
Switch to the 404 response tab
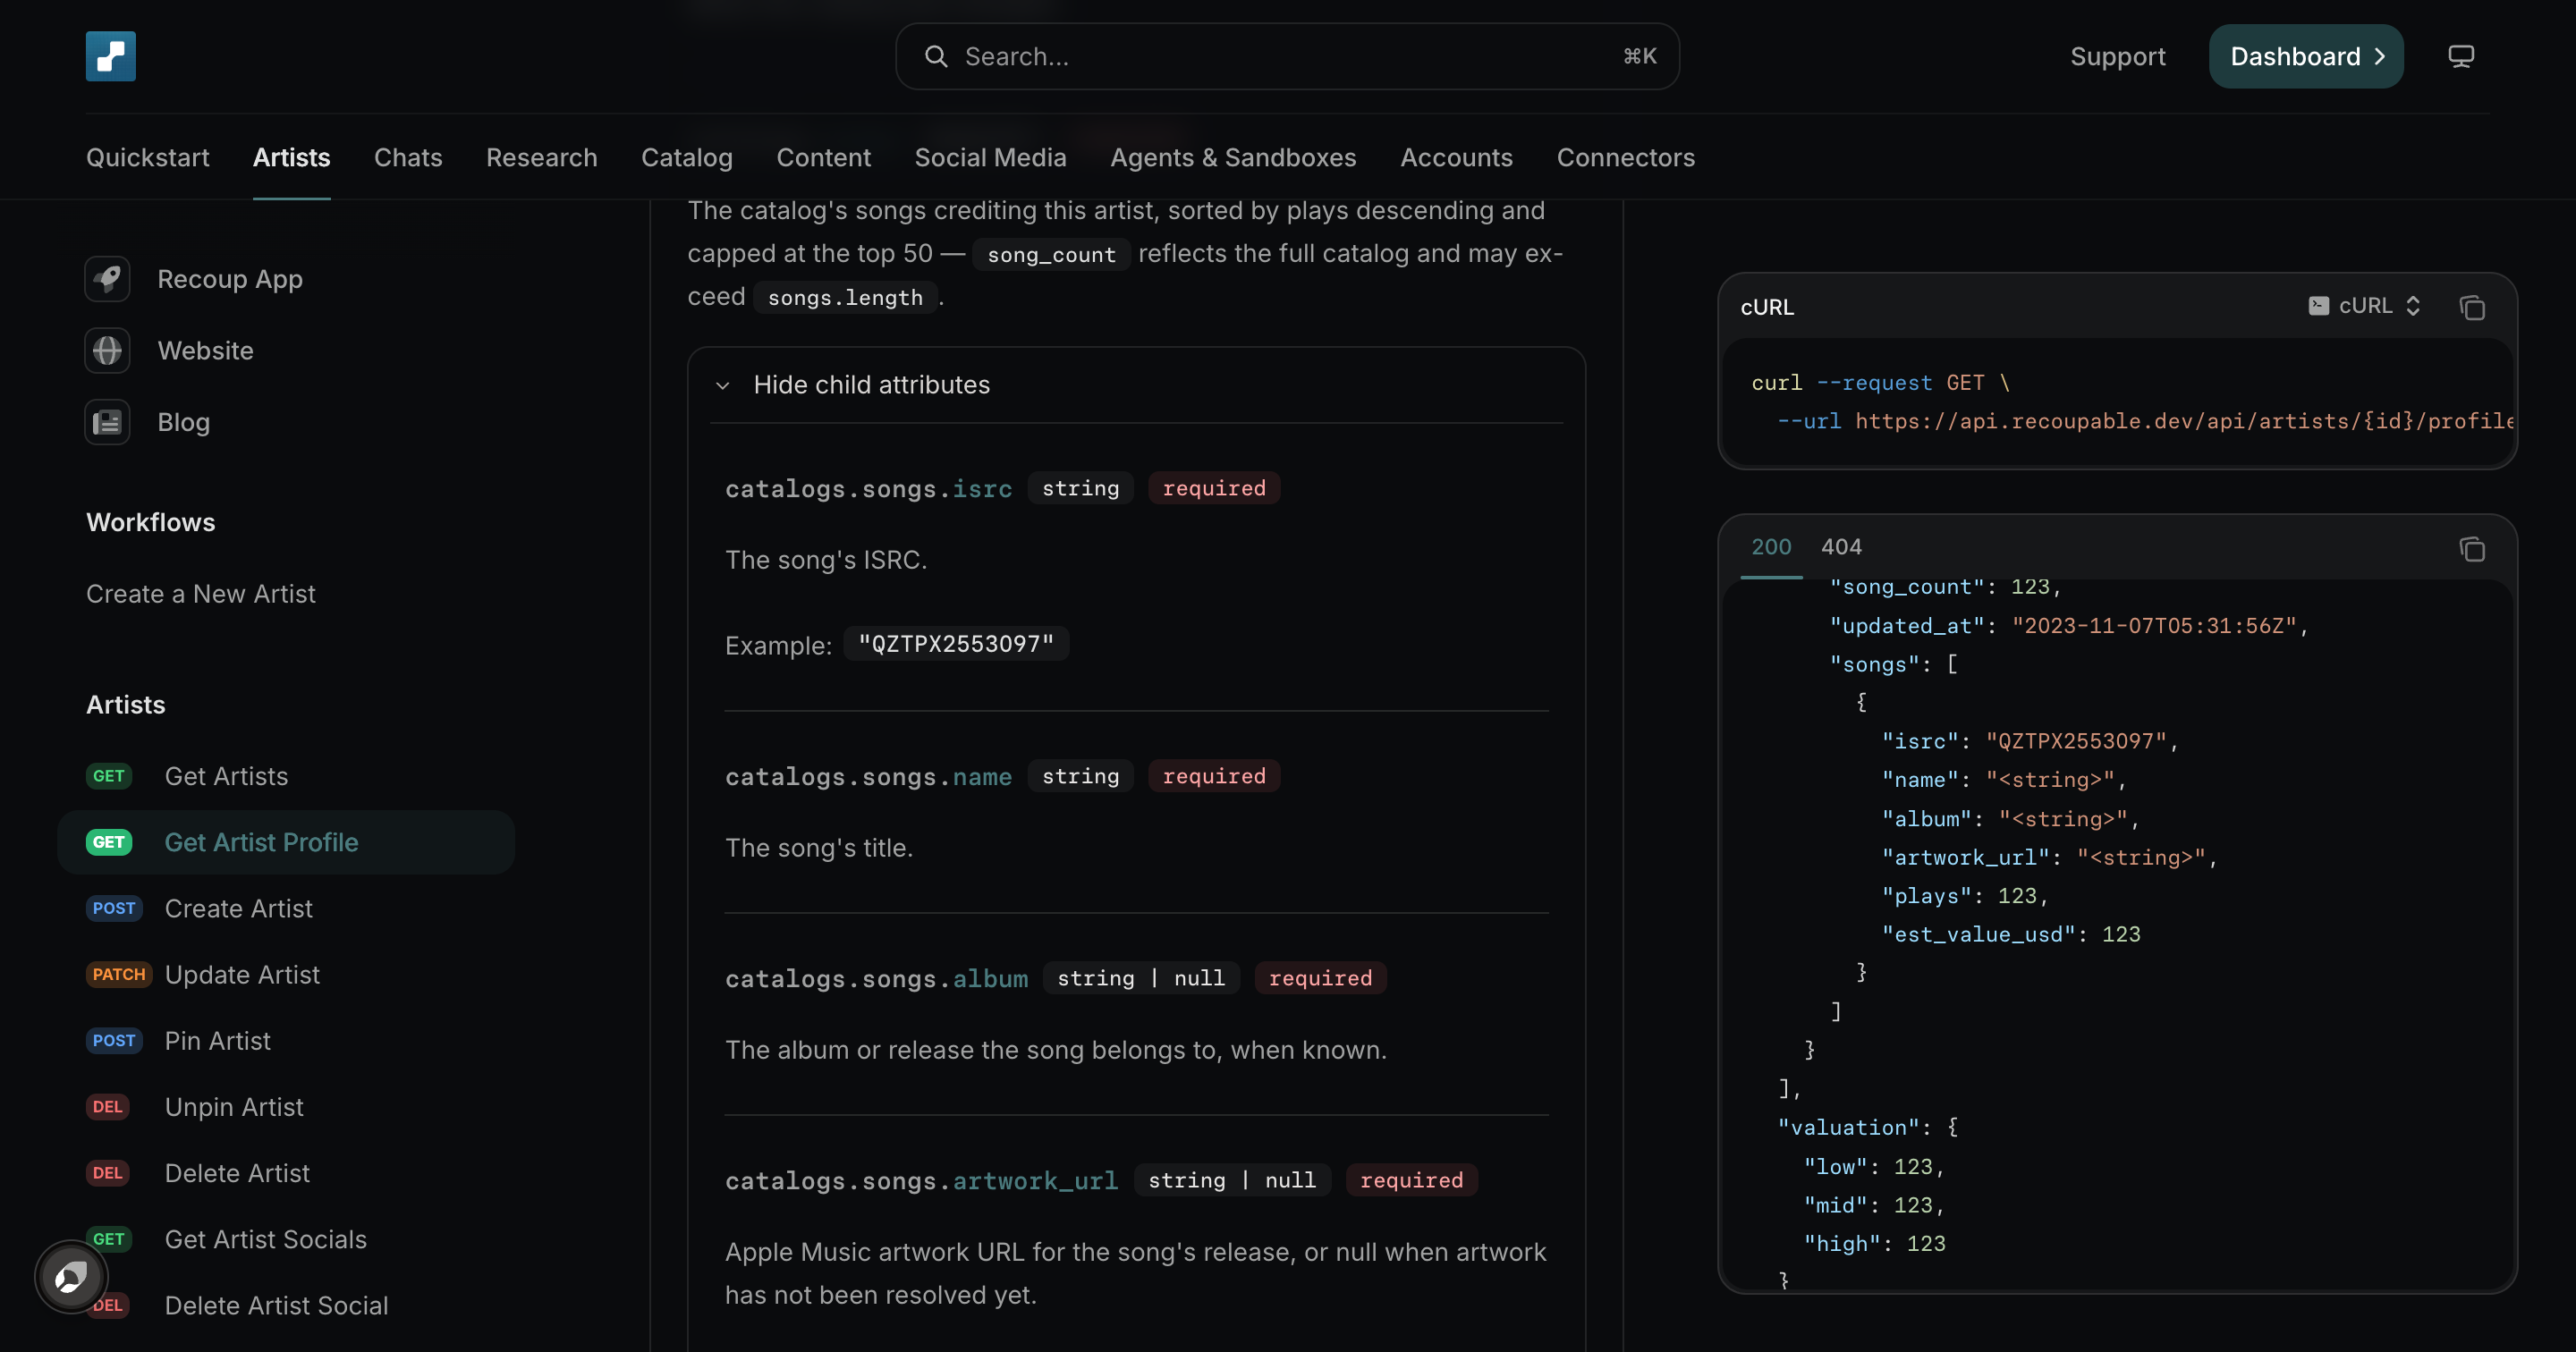tap(1841, 547)
